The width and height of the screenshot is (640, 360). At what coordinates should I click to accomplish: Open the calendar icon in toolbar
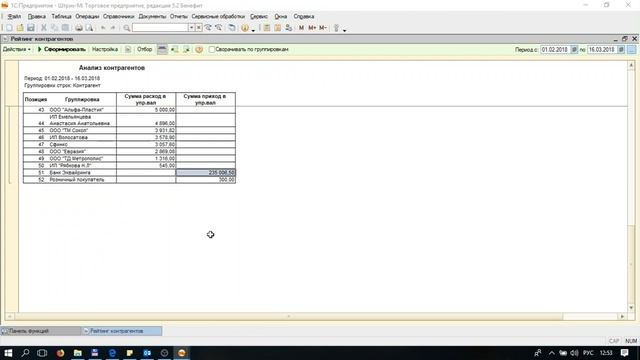(278, 28)
